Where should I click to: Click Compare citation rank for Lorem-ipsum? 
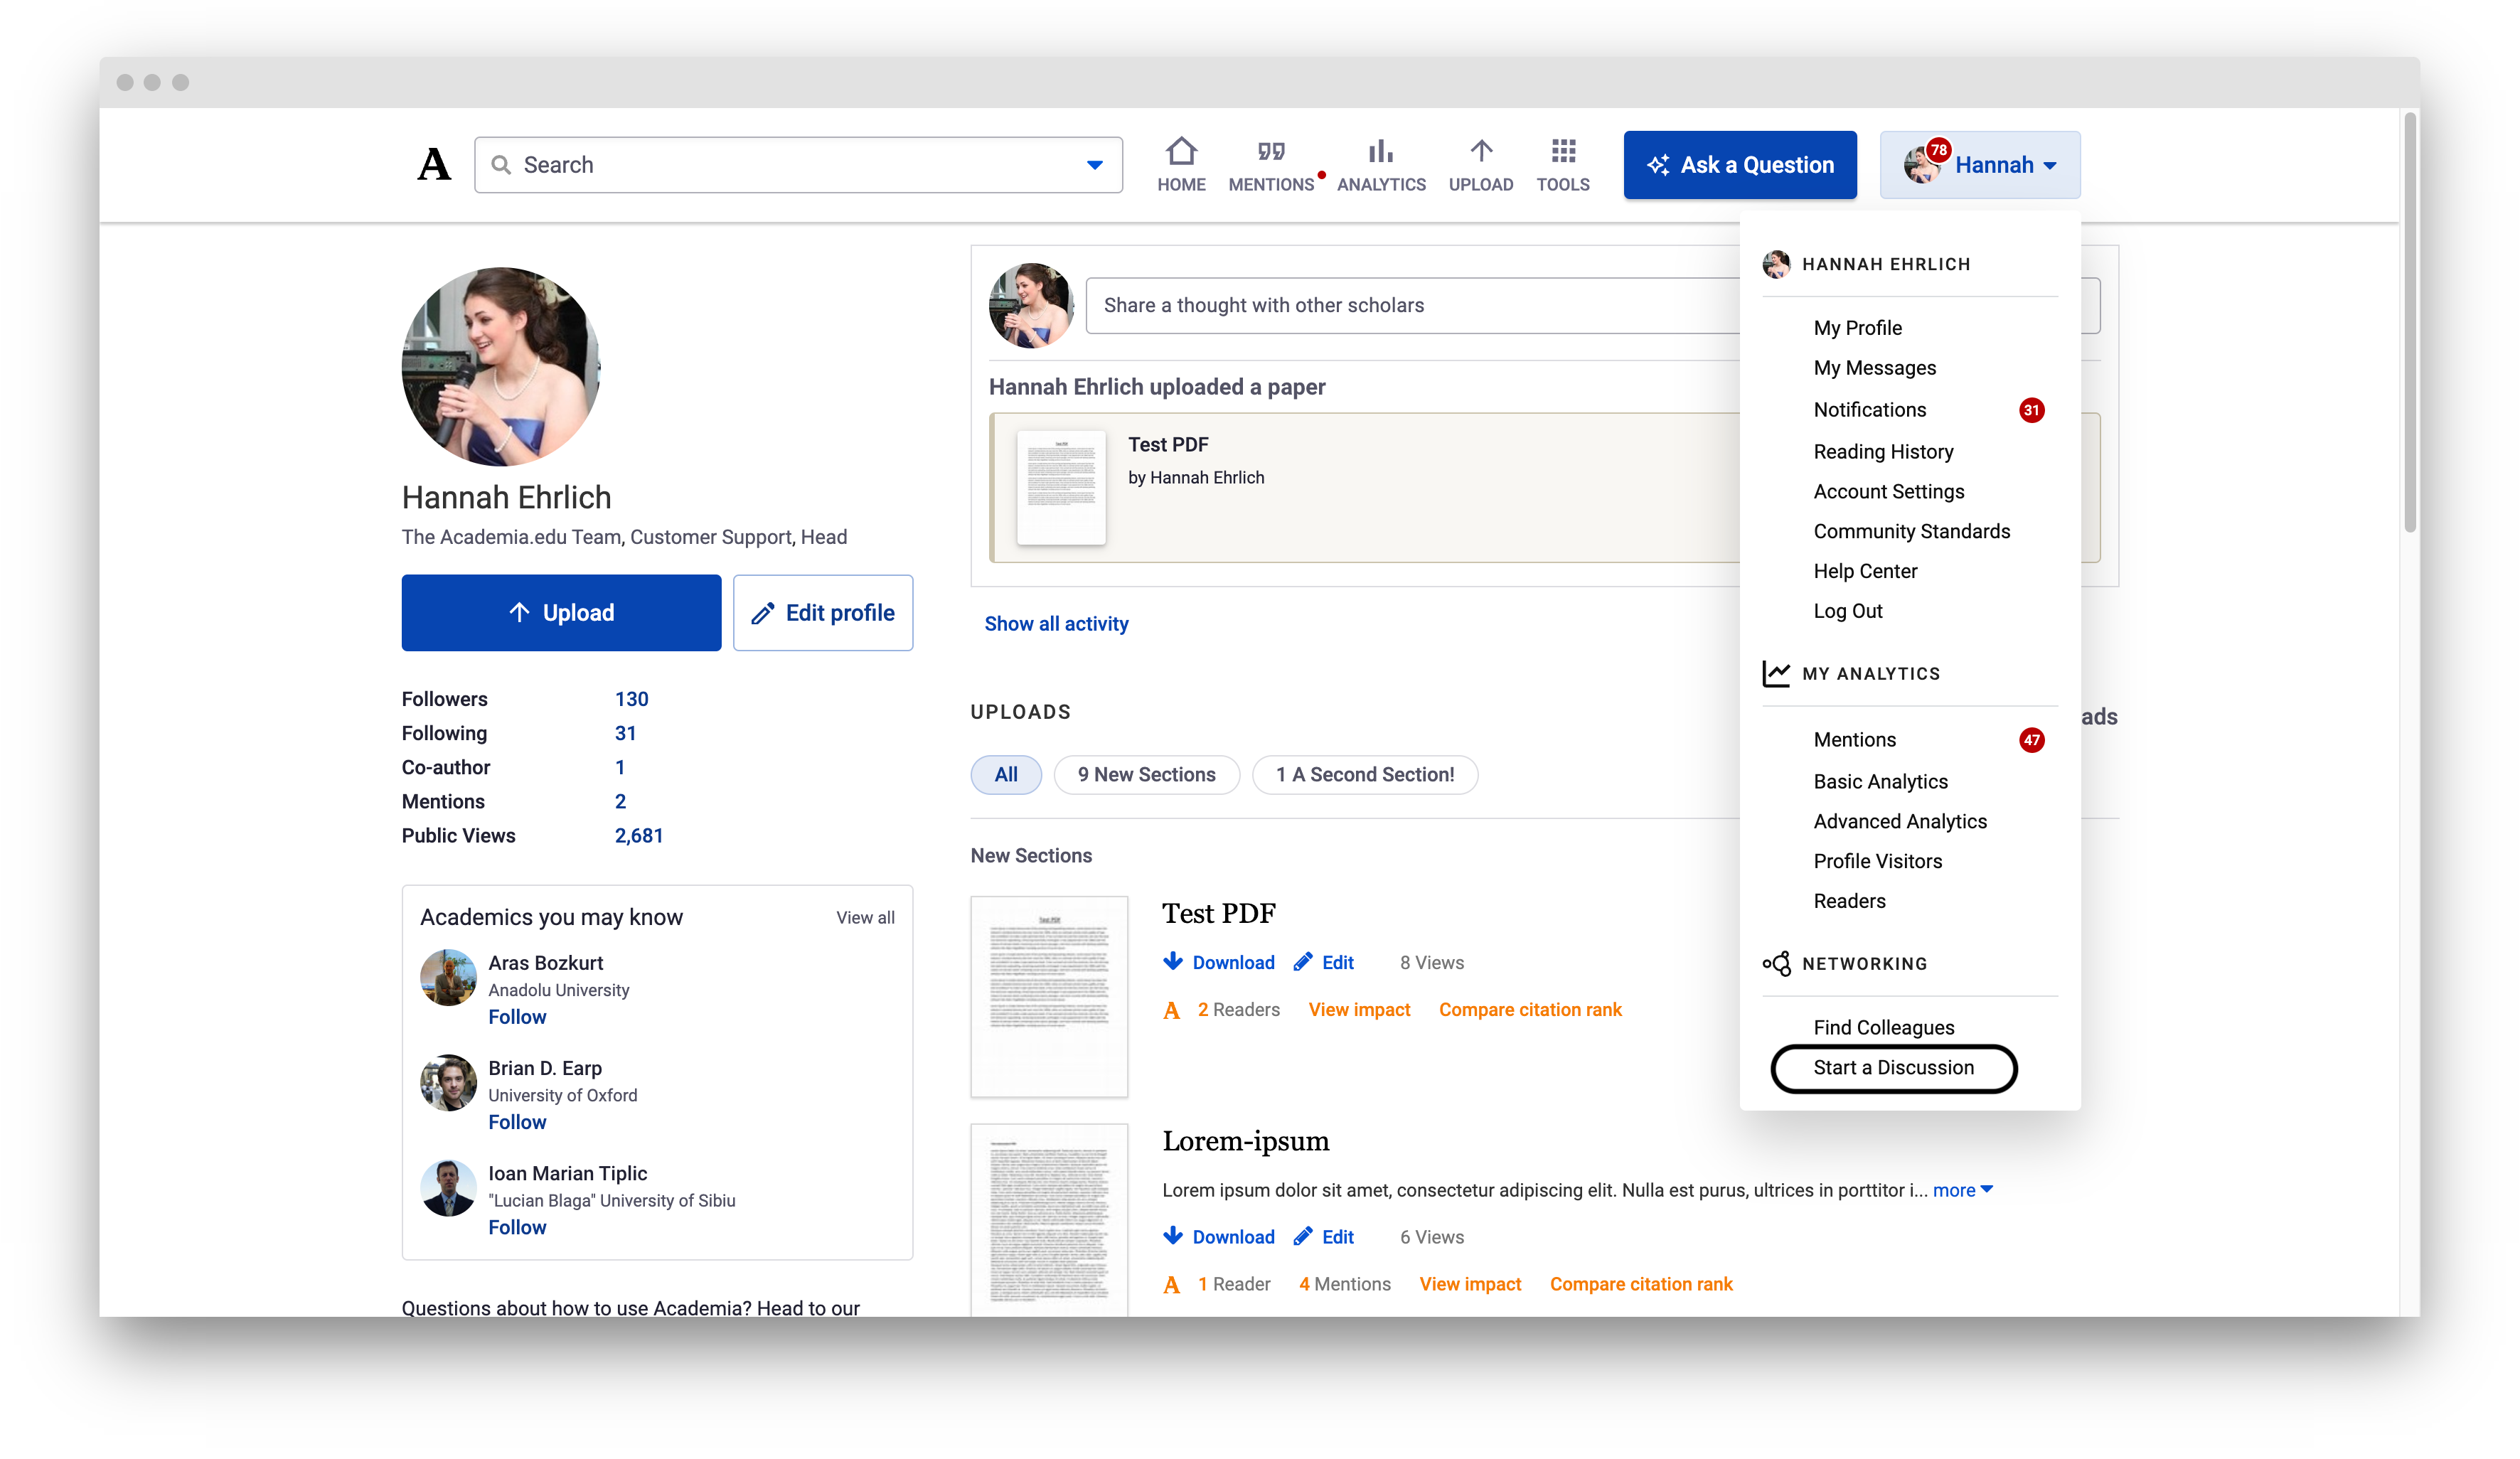point(1641,1284)
